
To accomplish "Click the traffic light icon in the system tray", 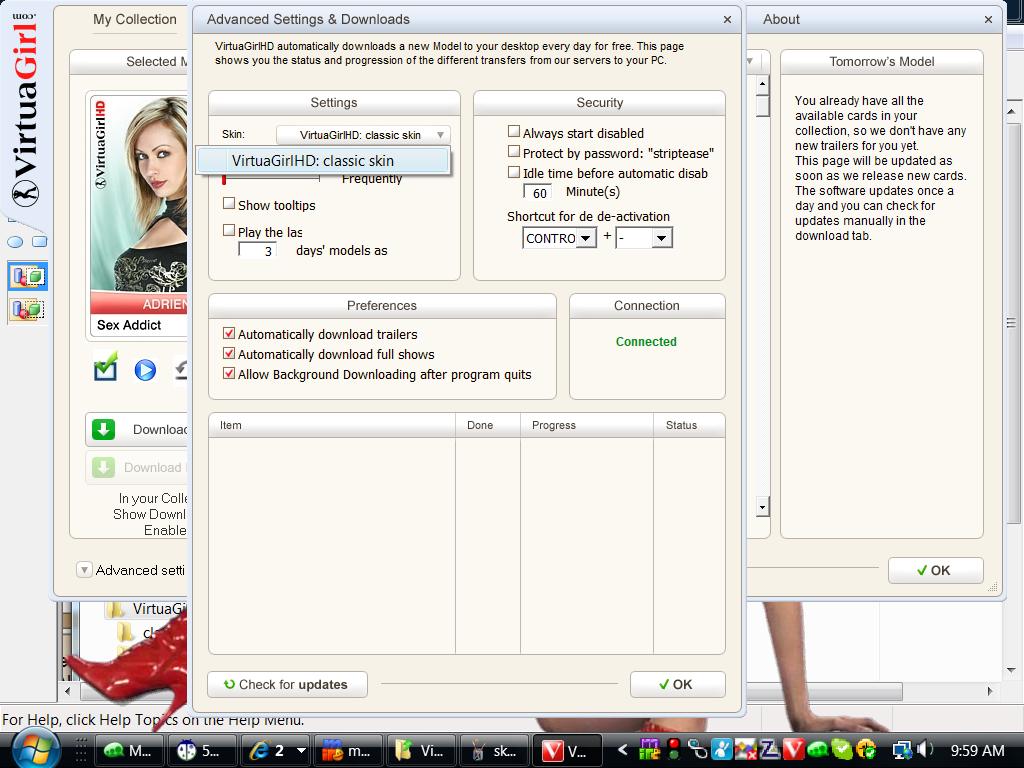I will tap(674, 749).
